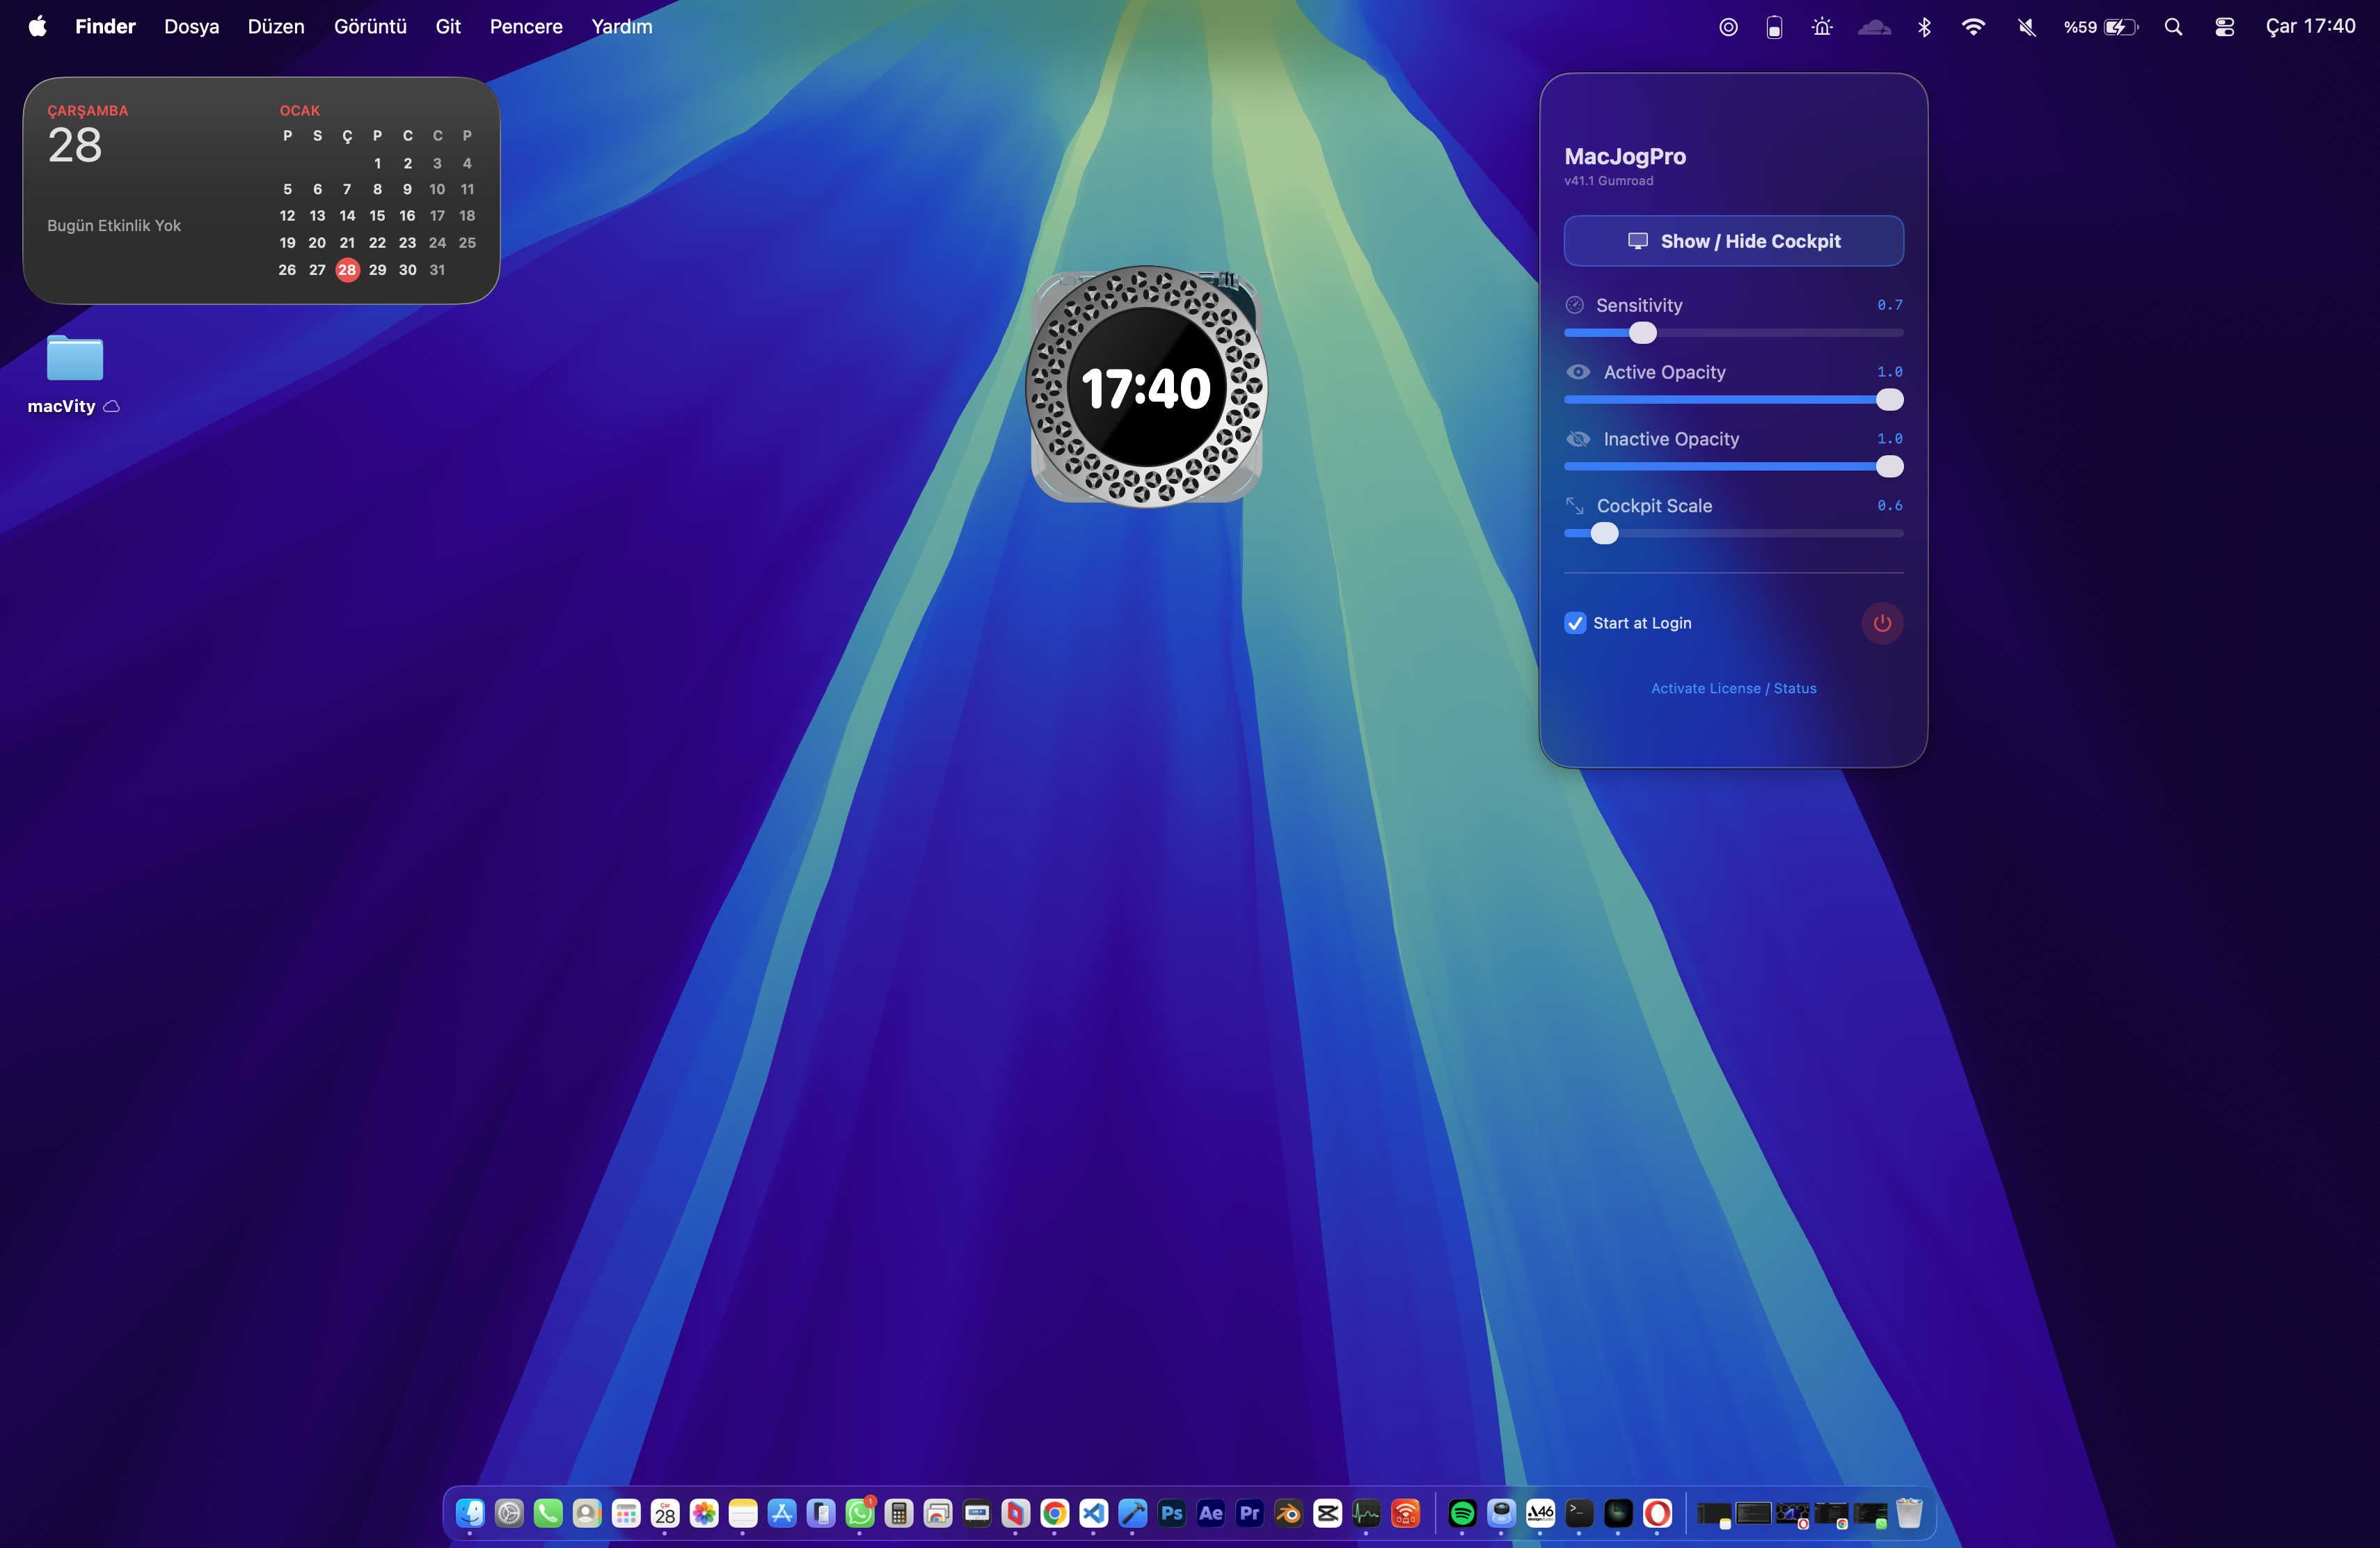Open Photoshop from the Dock
The height and width of the screenshot is (1548, 2380).
click(x=1172, y=1513)
